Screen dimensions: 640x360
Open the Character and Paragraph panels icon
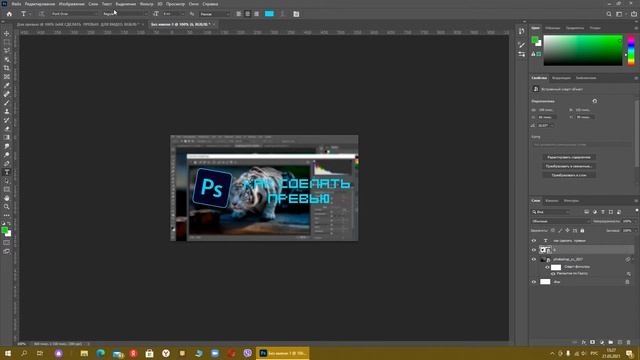pos(296,14)
